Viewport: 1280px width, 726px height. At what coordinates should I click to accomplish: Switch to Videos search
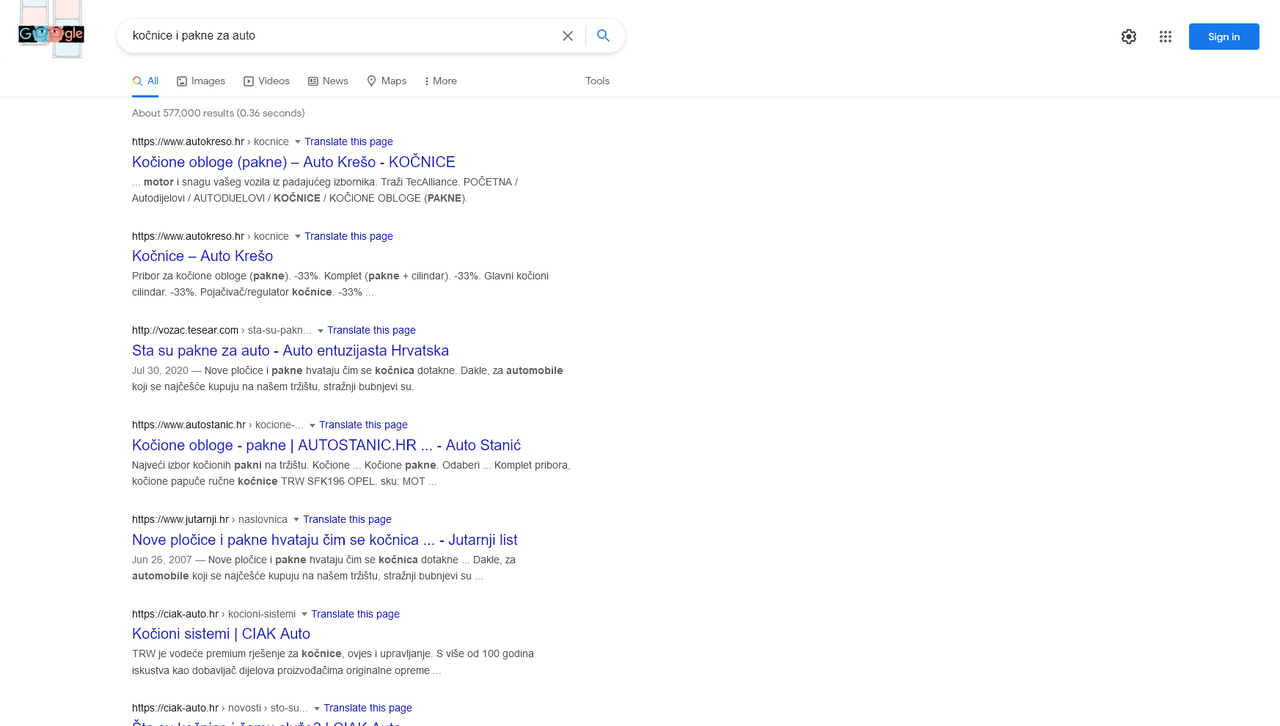266,81
